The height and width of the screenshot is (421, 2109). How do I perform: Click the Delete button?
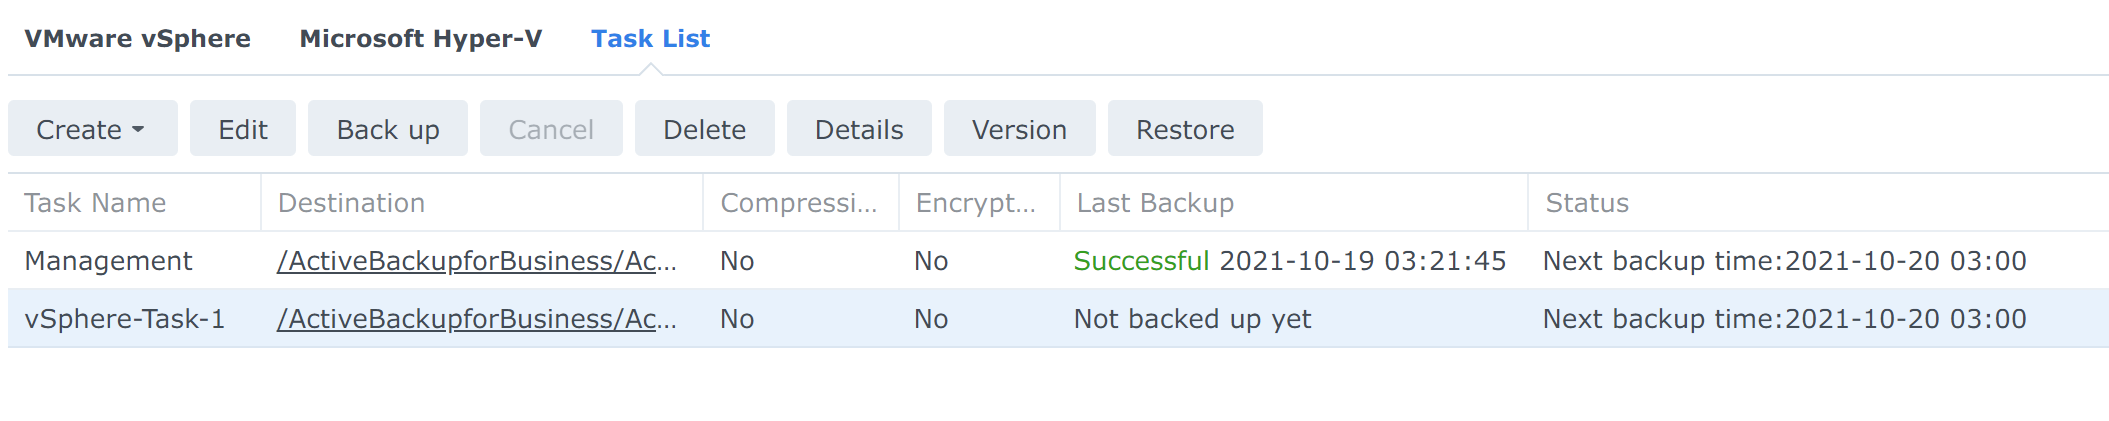pos(704,129)
